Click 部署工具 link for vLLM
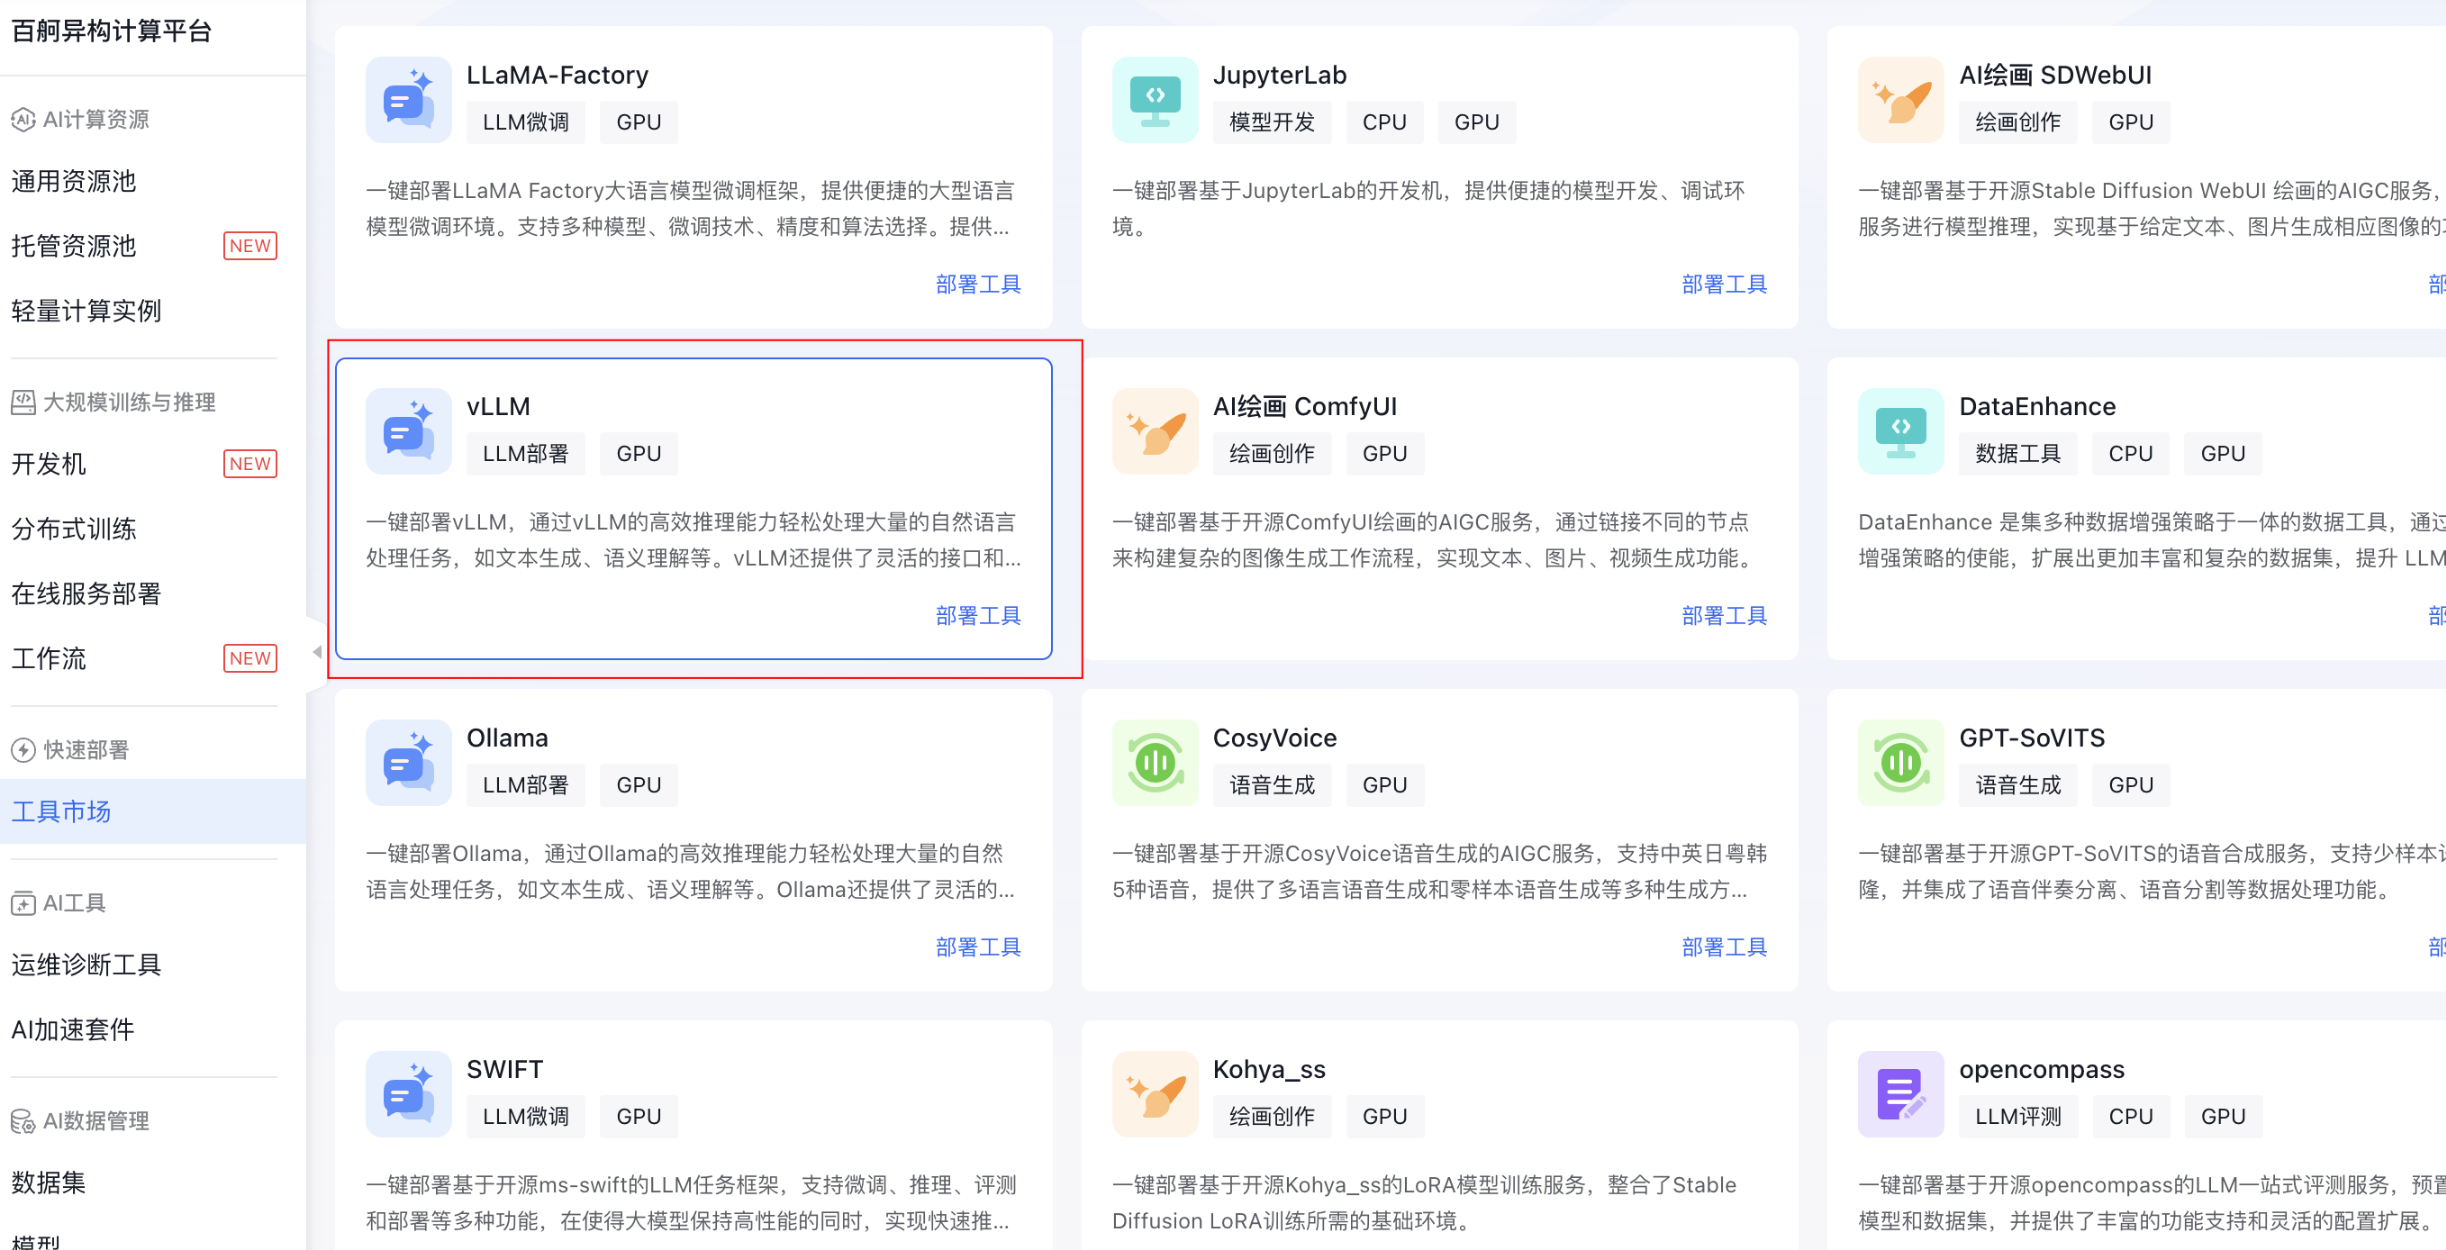 pos(978,616)
